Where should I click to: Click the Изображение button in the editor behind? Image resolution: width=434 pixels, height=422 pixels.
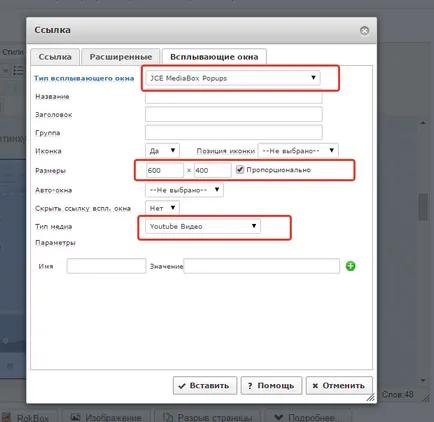pyautogui.click(x=106, y=417)
